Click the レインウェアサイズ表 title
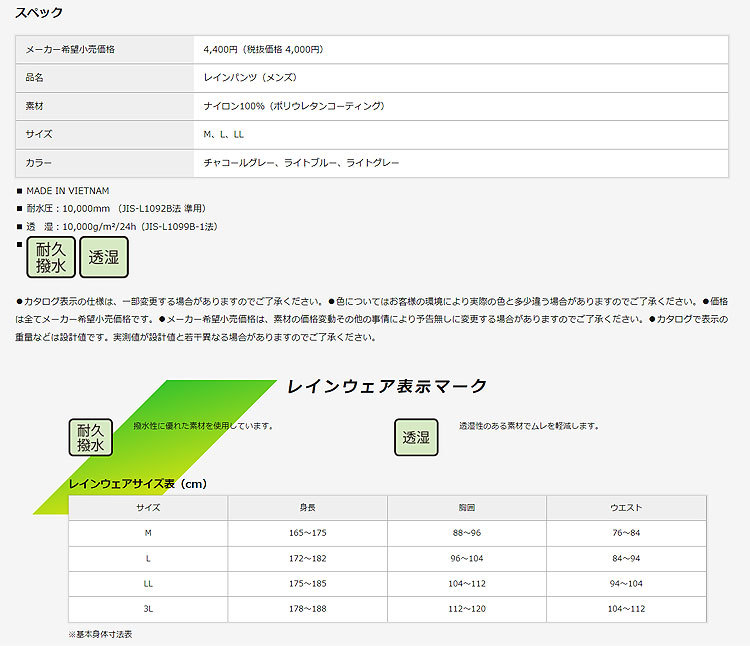Viewport: 750px width, 646px height. point(137,483)
